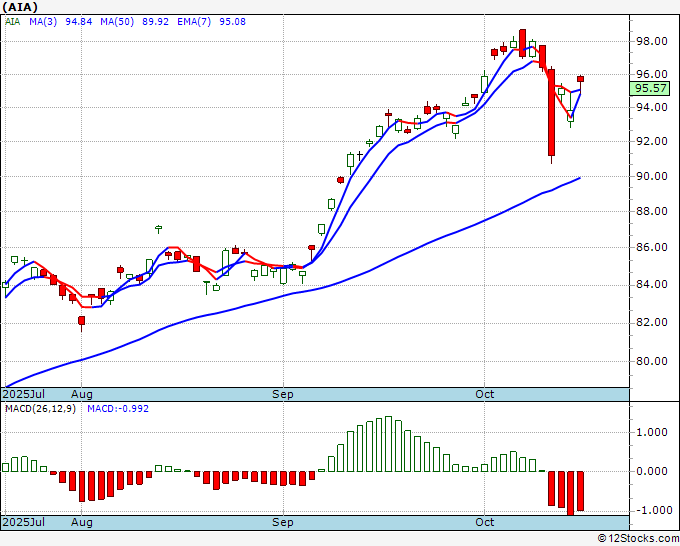Click the end of the MA(50) line
The width and height of the screenshot is (680, 546).
pos(580,178)
